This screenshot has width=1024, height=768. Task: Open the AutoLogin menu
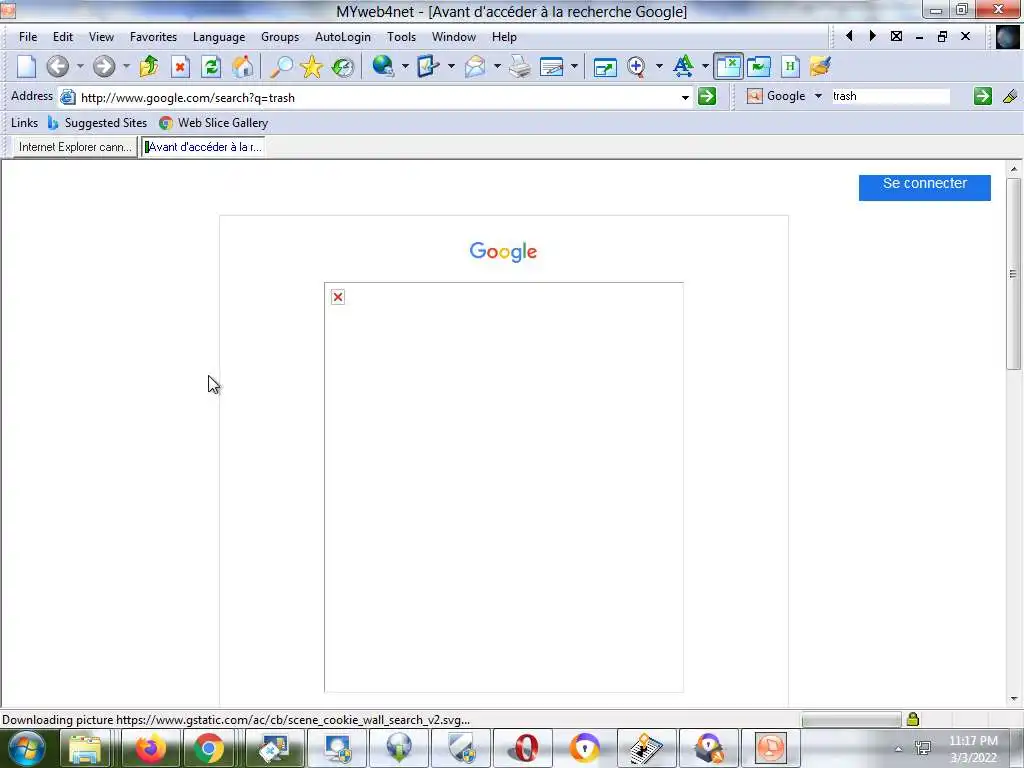click(x=343, y=37)
